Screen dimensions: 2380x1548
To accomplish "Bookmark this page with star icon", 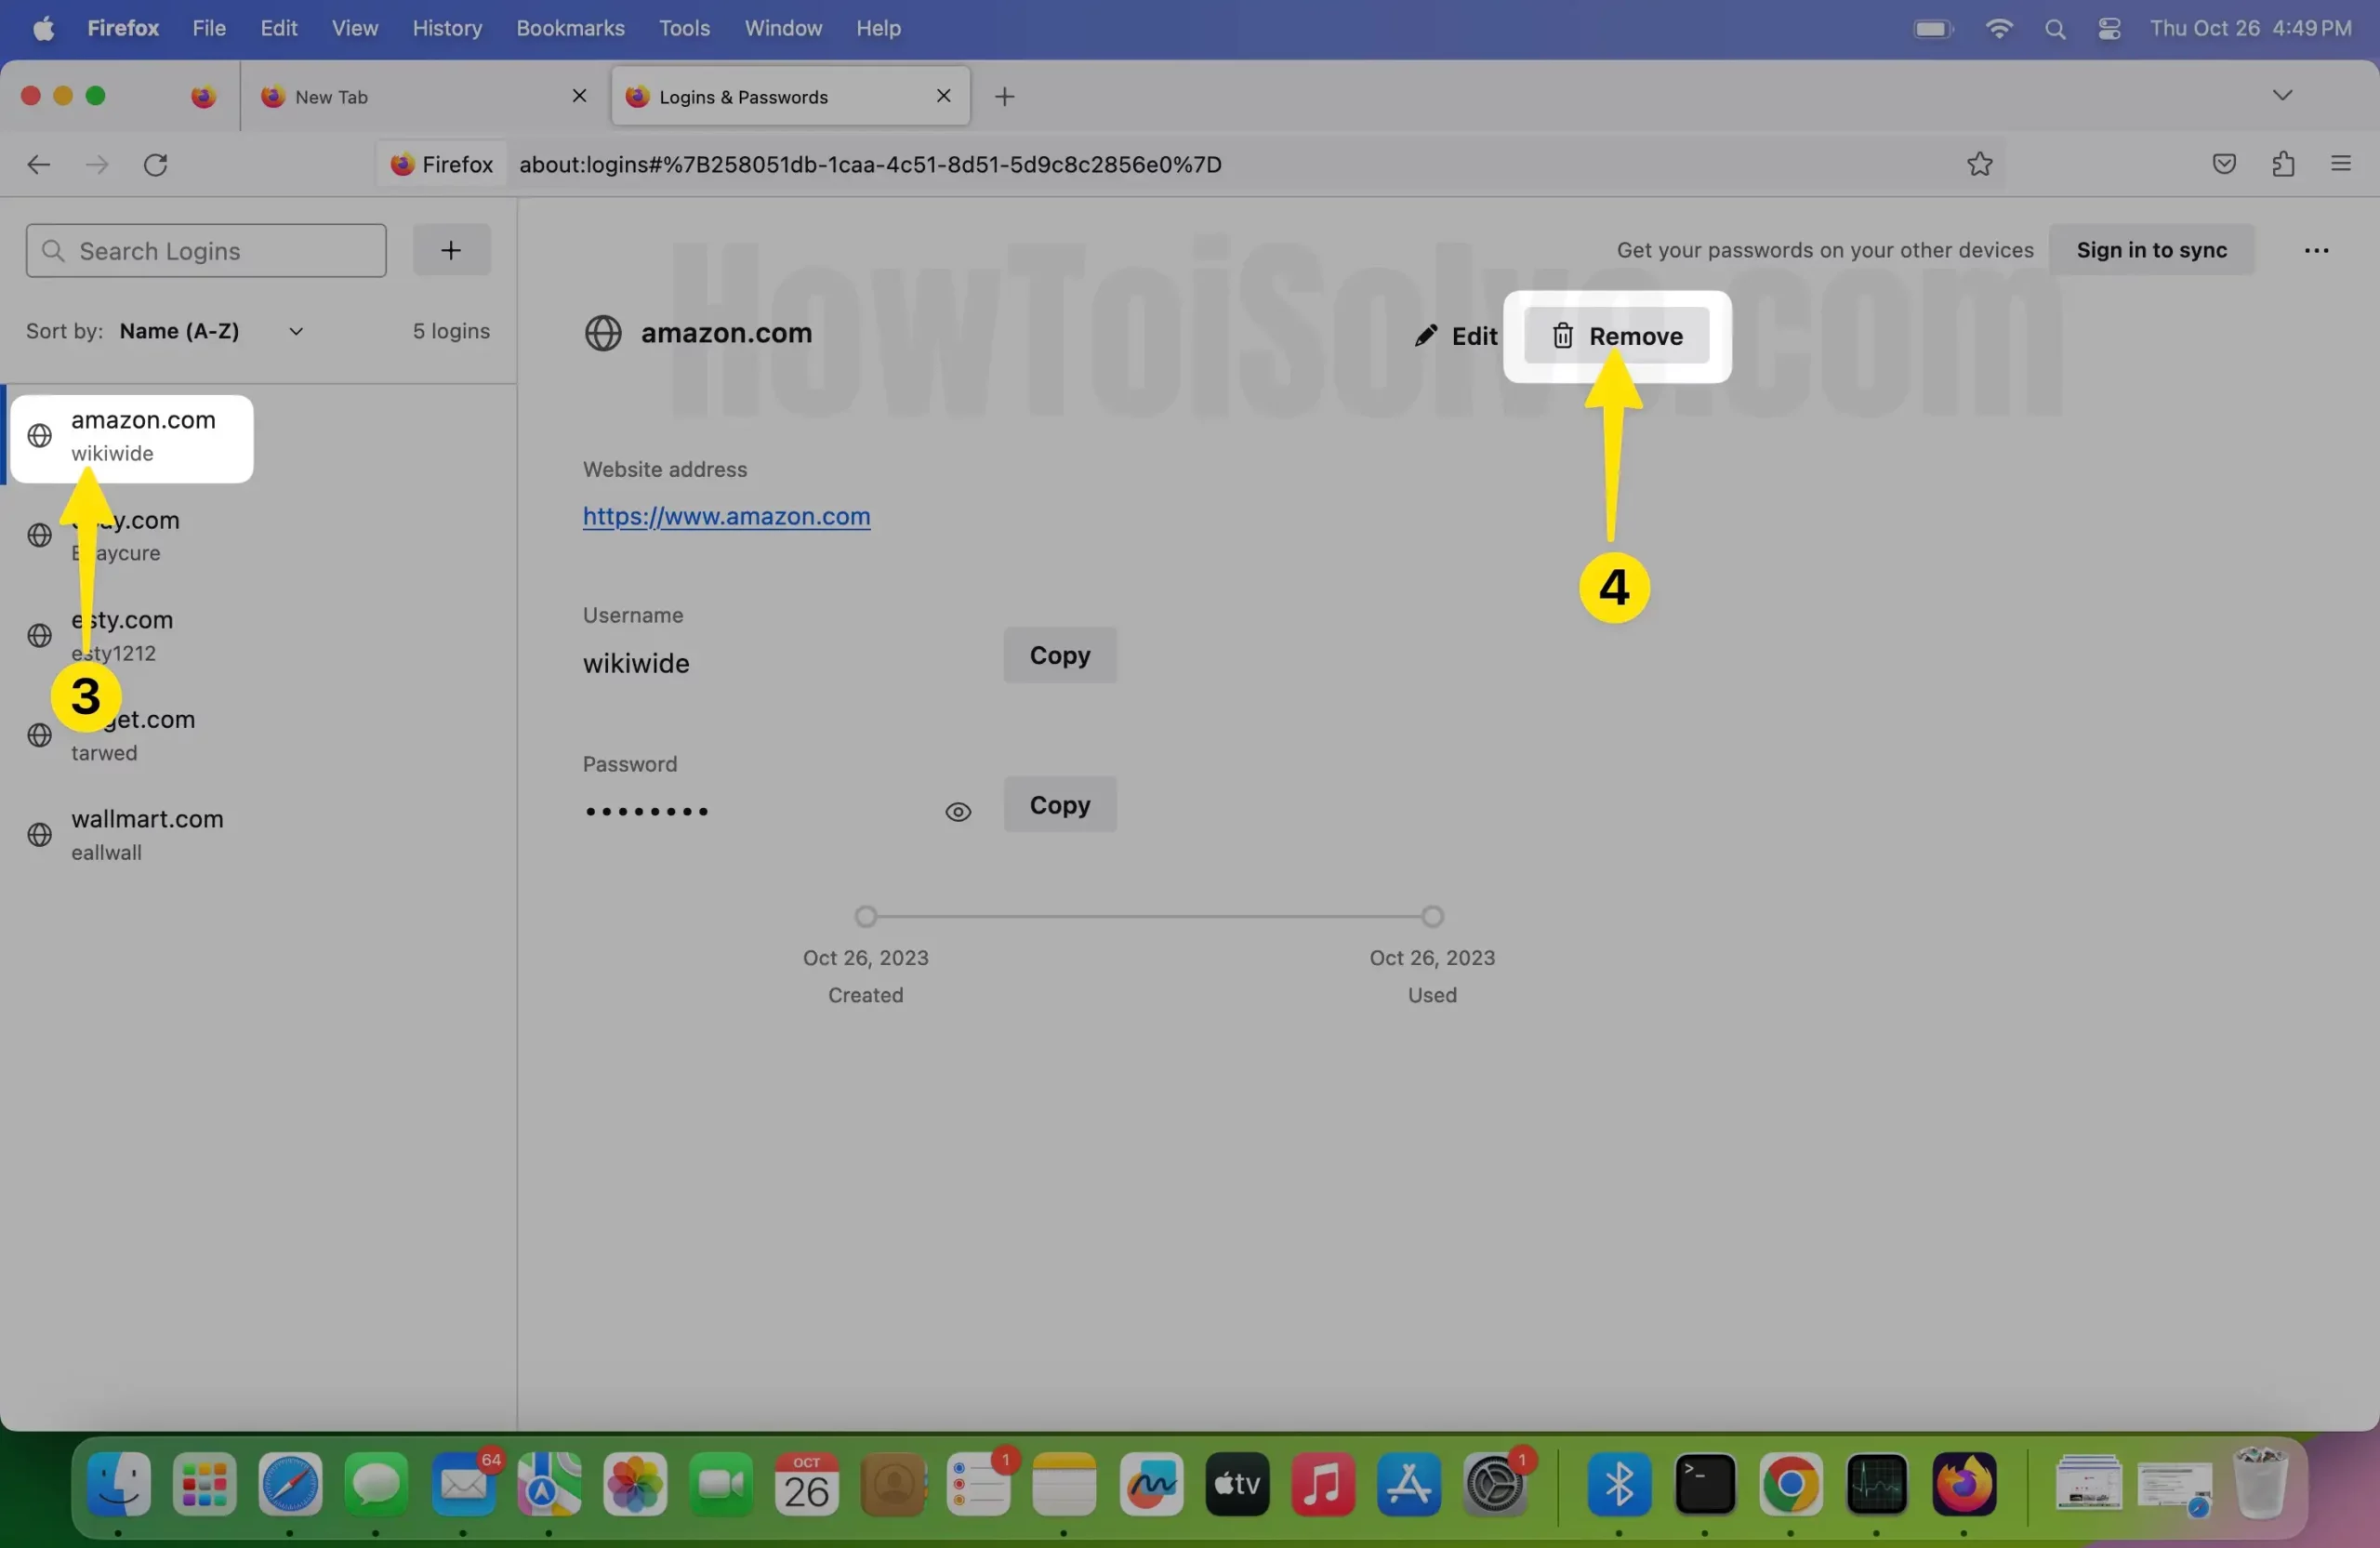I will [1980, 165].
